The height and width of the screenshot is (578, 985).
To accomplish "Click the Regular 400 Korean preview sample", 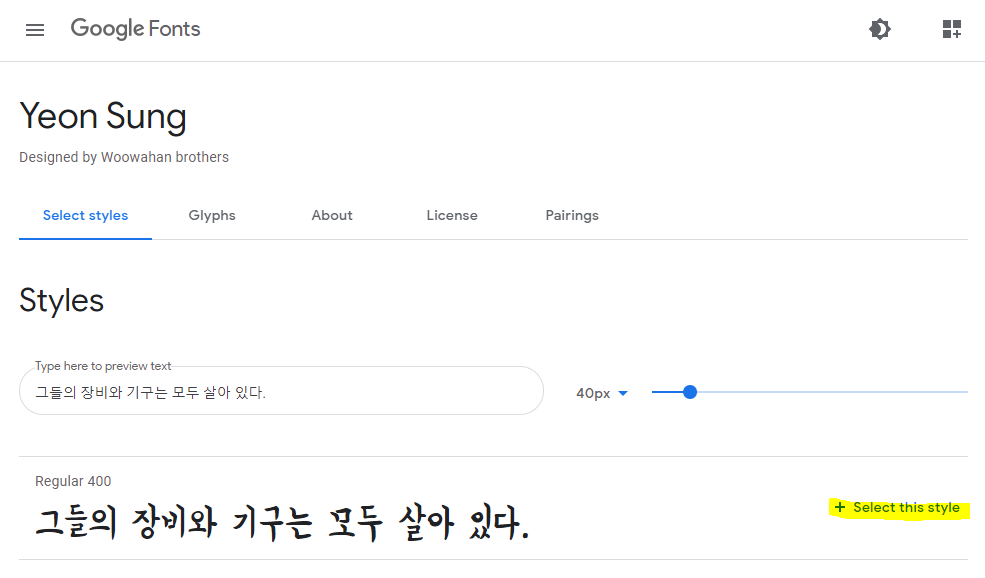I will (x=283, y=523).
